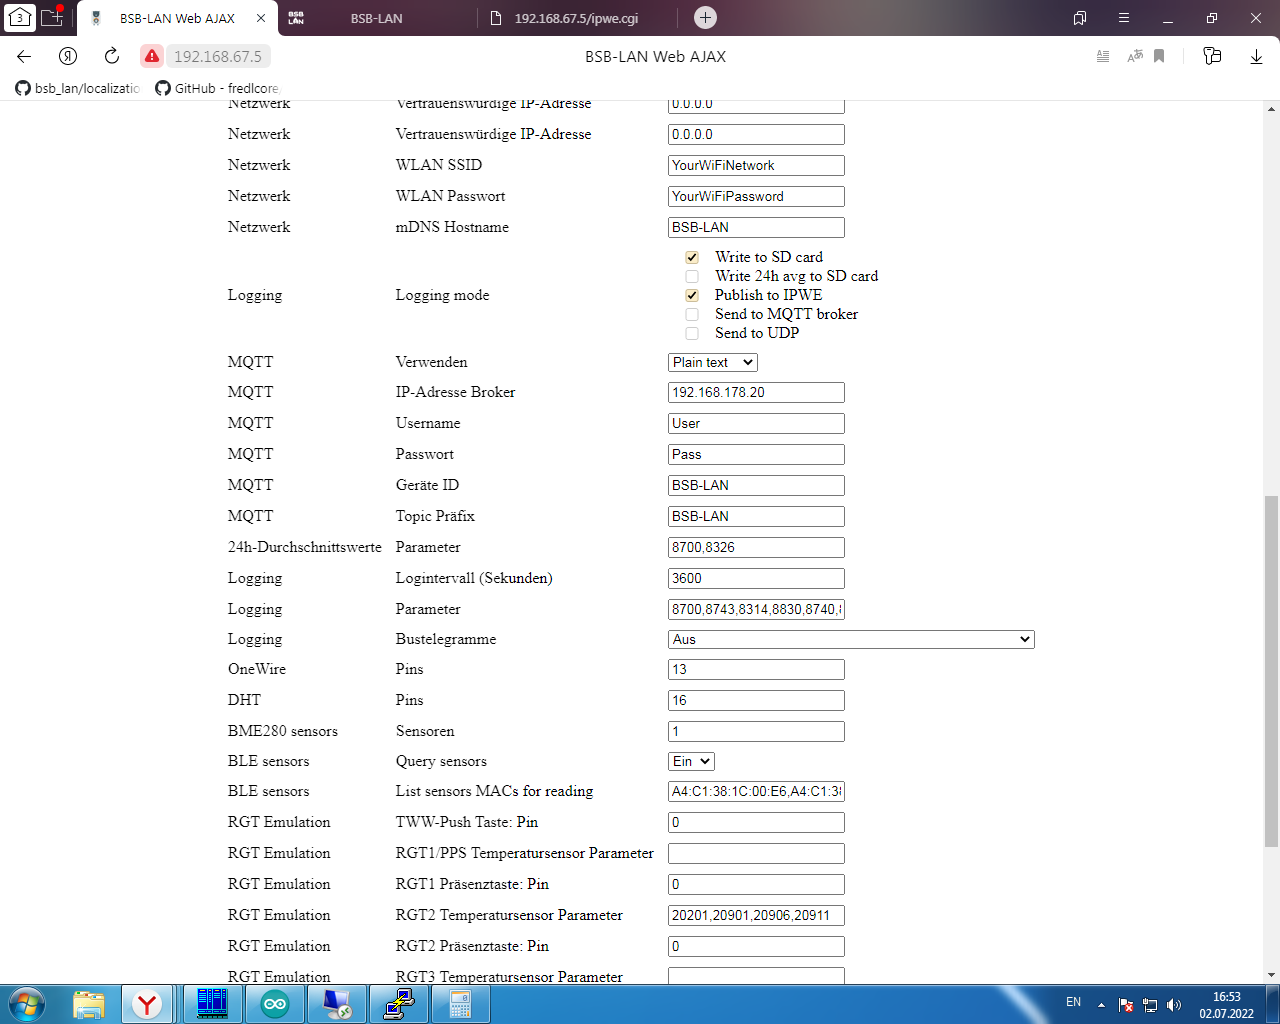Image resolution: width=1280 pixels, height=1024 pixels.
Task: Open the PuTTY taskbar icon
Action: click(399, 1004)
